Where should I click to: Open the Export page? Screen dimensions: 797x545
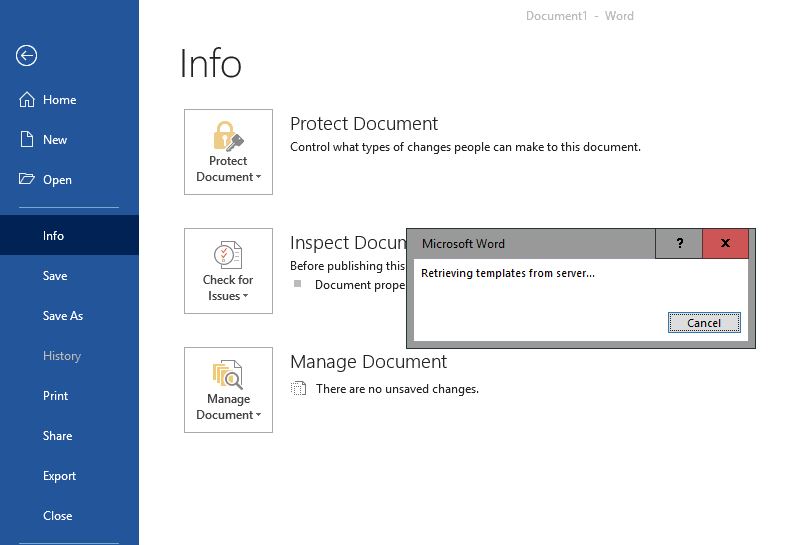tap(69, 475)
